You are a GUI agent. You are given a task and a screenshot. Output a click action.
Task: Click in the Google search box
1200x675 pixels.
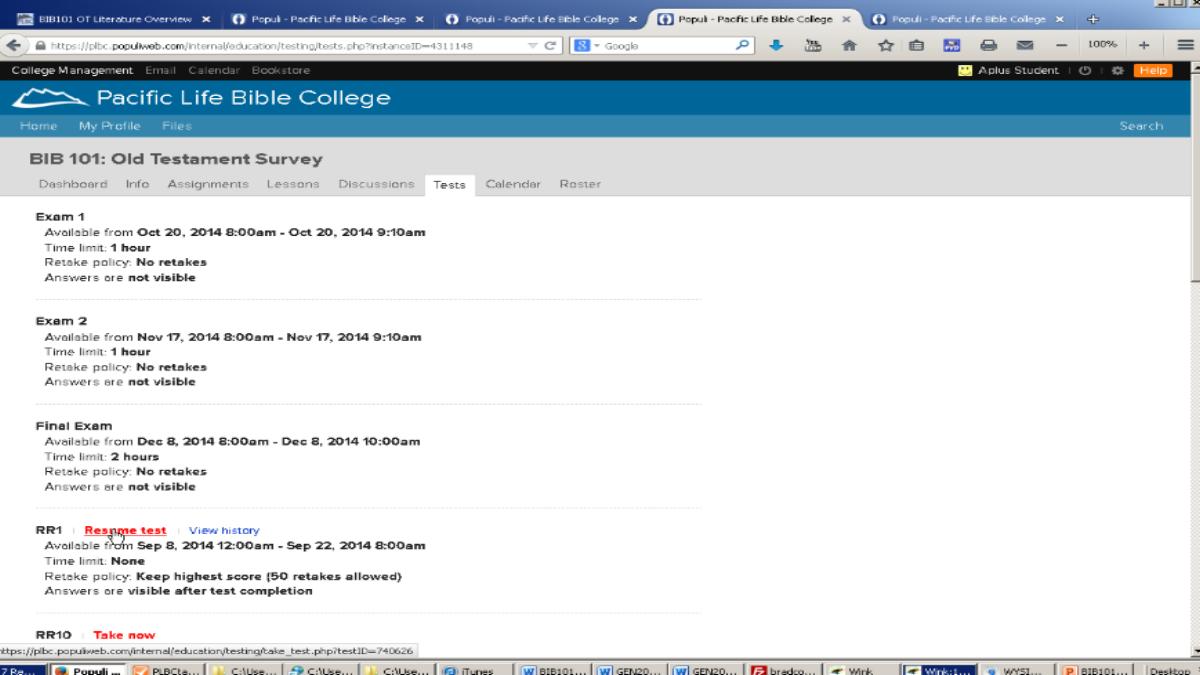[x=665, y=45]
